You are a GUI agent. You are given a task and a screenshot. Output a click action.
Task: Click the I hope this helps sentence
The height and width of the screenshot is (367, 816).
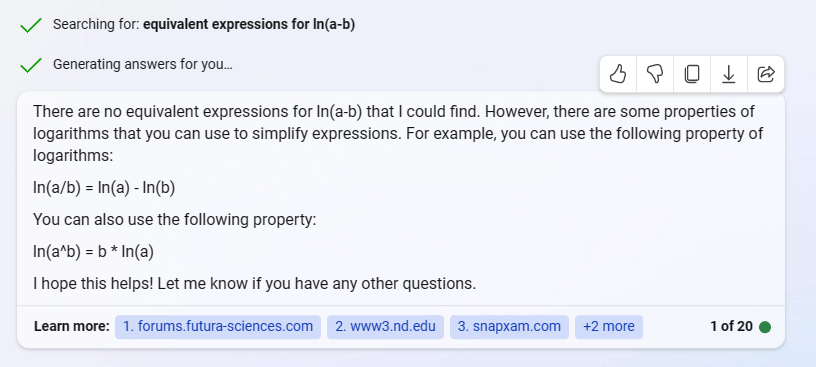(x=254, y=284)
